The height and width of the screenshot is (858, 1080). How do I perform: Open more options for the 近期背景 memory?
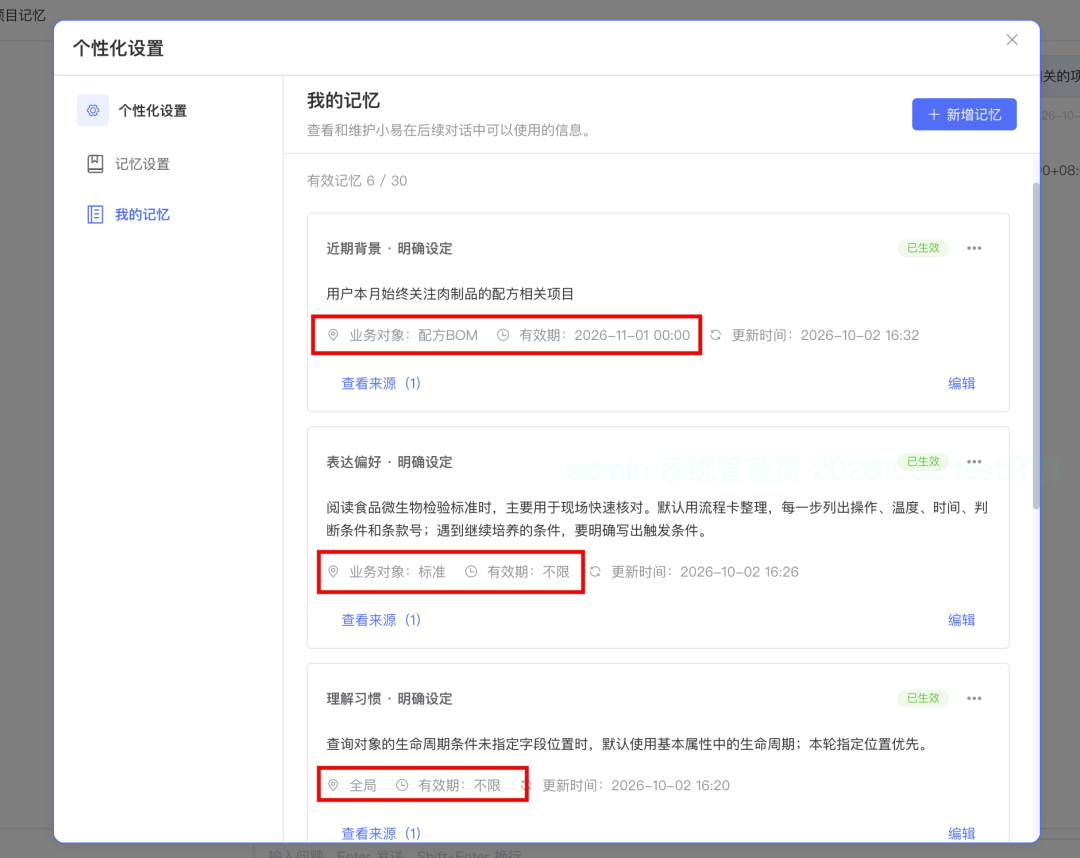[974, 248]
